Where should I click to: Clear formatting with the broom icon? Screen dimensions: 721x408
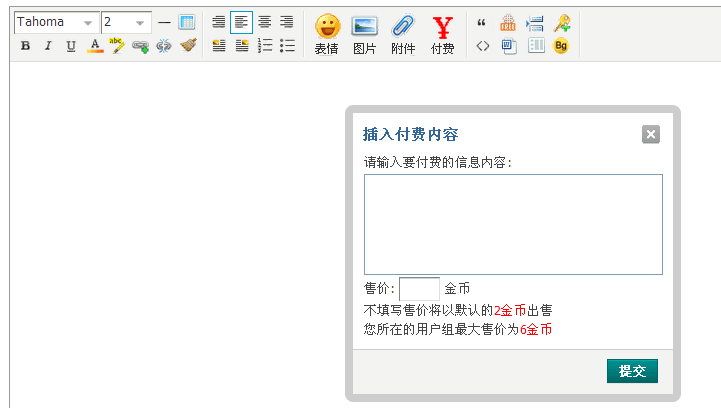[188, 45]
